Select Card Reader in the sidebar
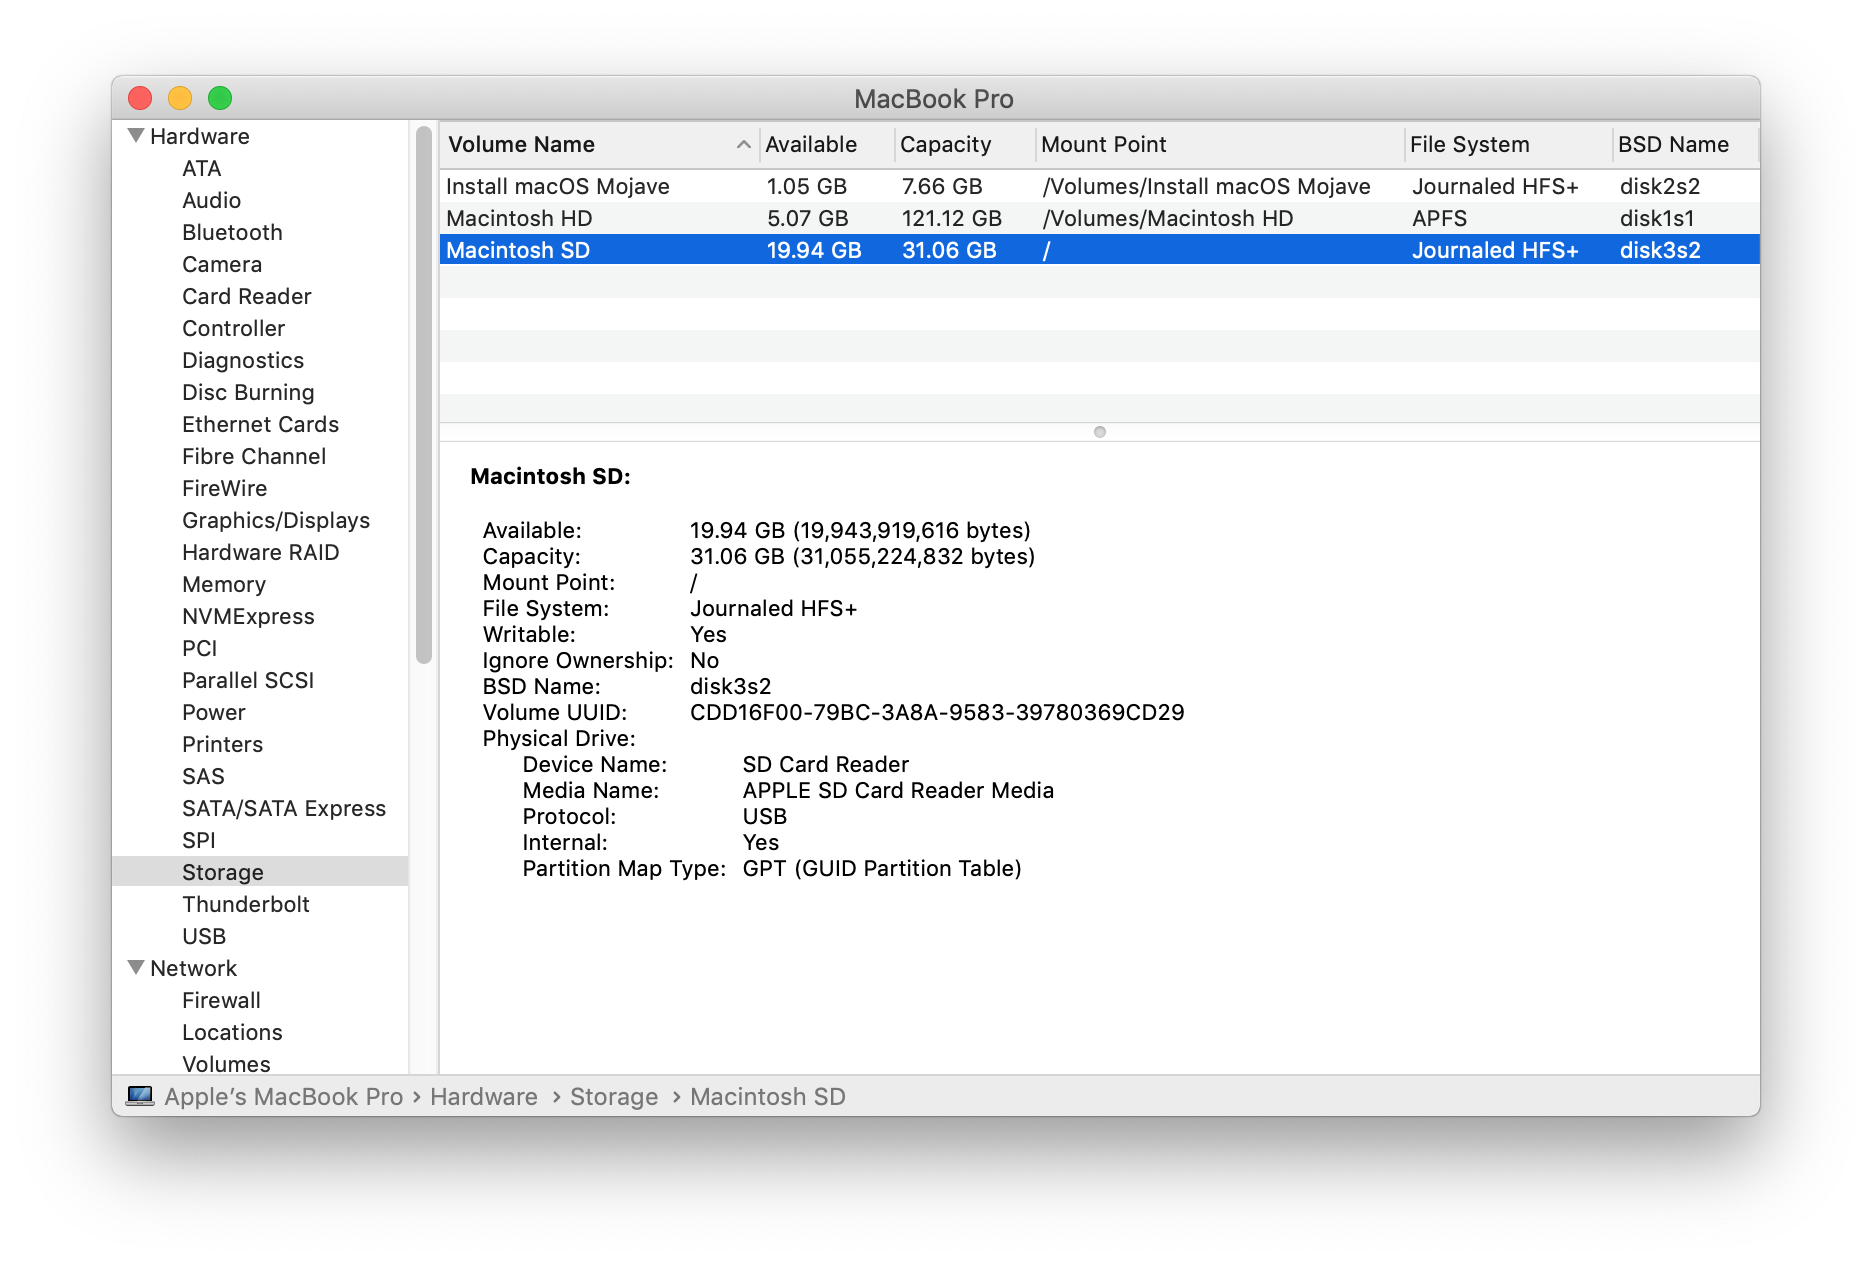 (246, 296)
